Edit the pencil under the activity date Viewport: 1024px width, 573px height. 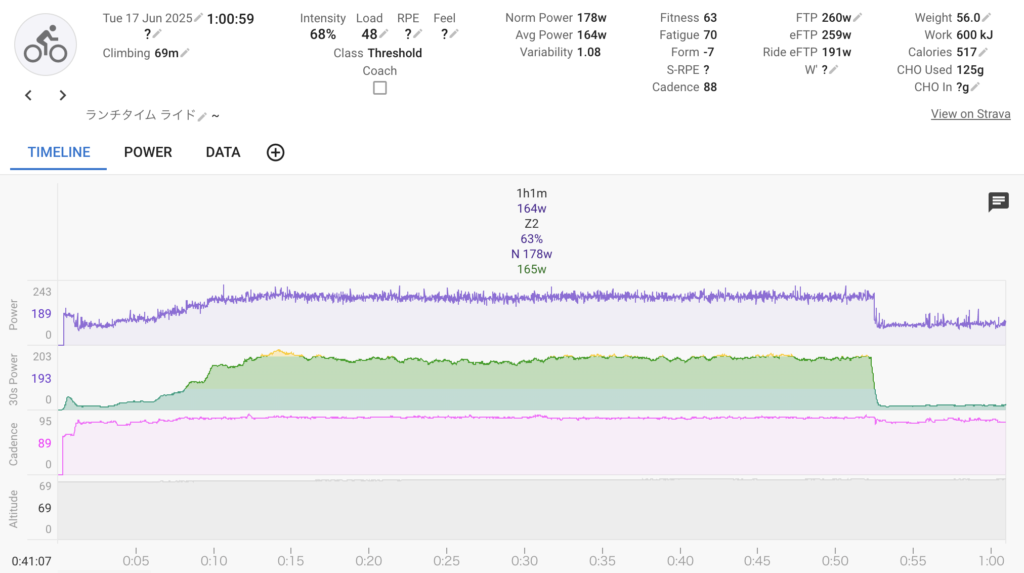[157, 34]
